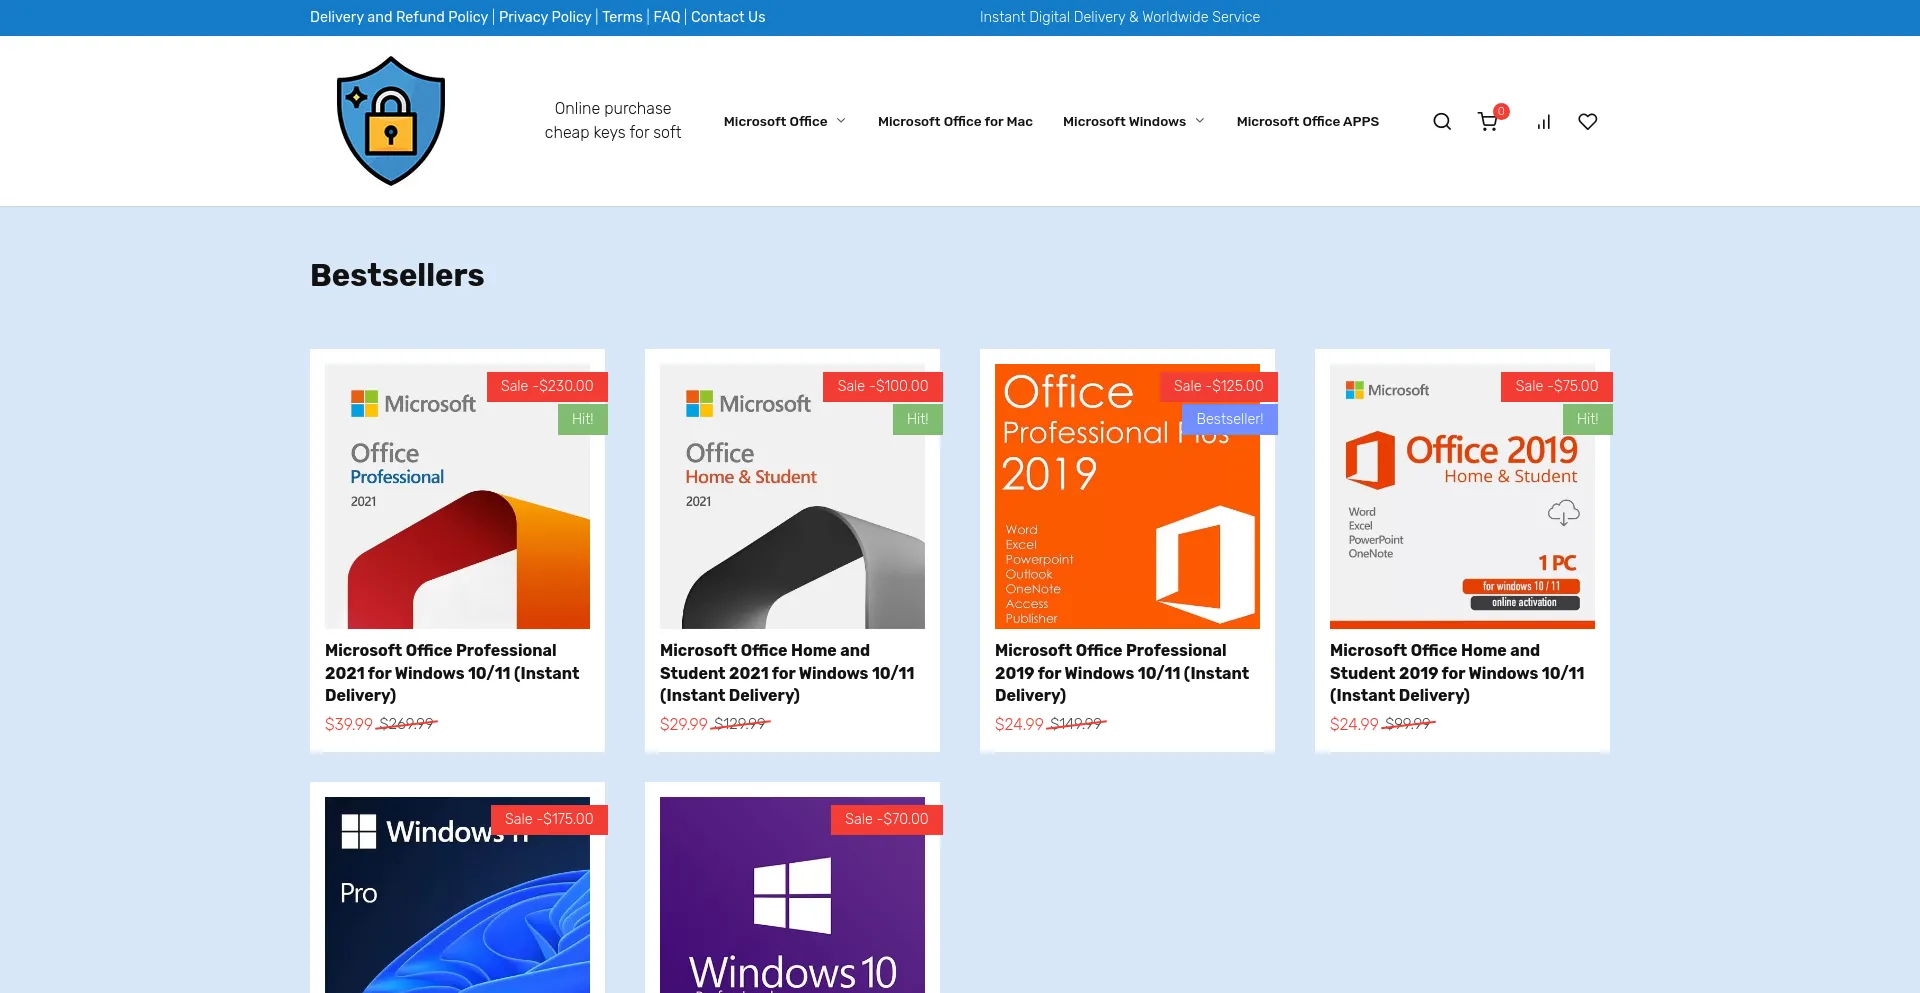
Task: Click the 'Online purchase cheap keys for soft' tagline
Action: point(613,120)
